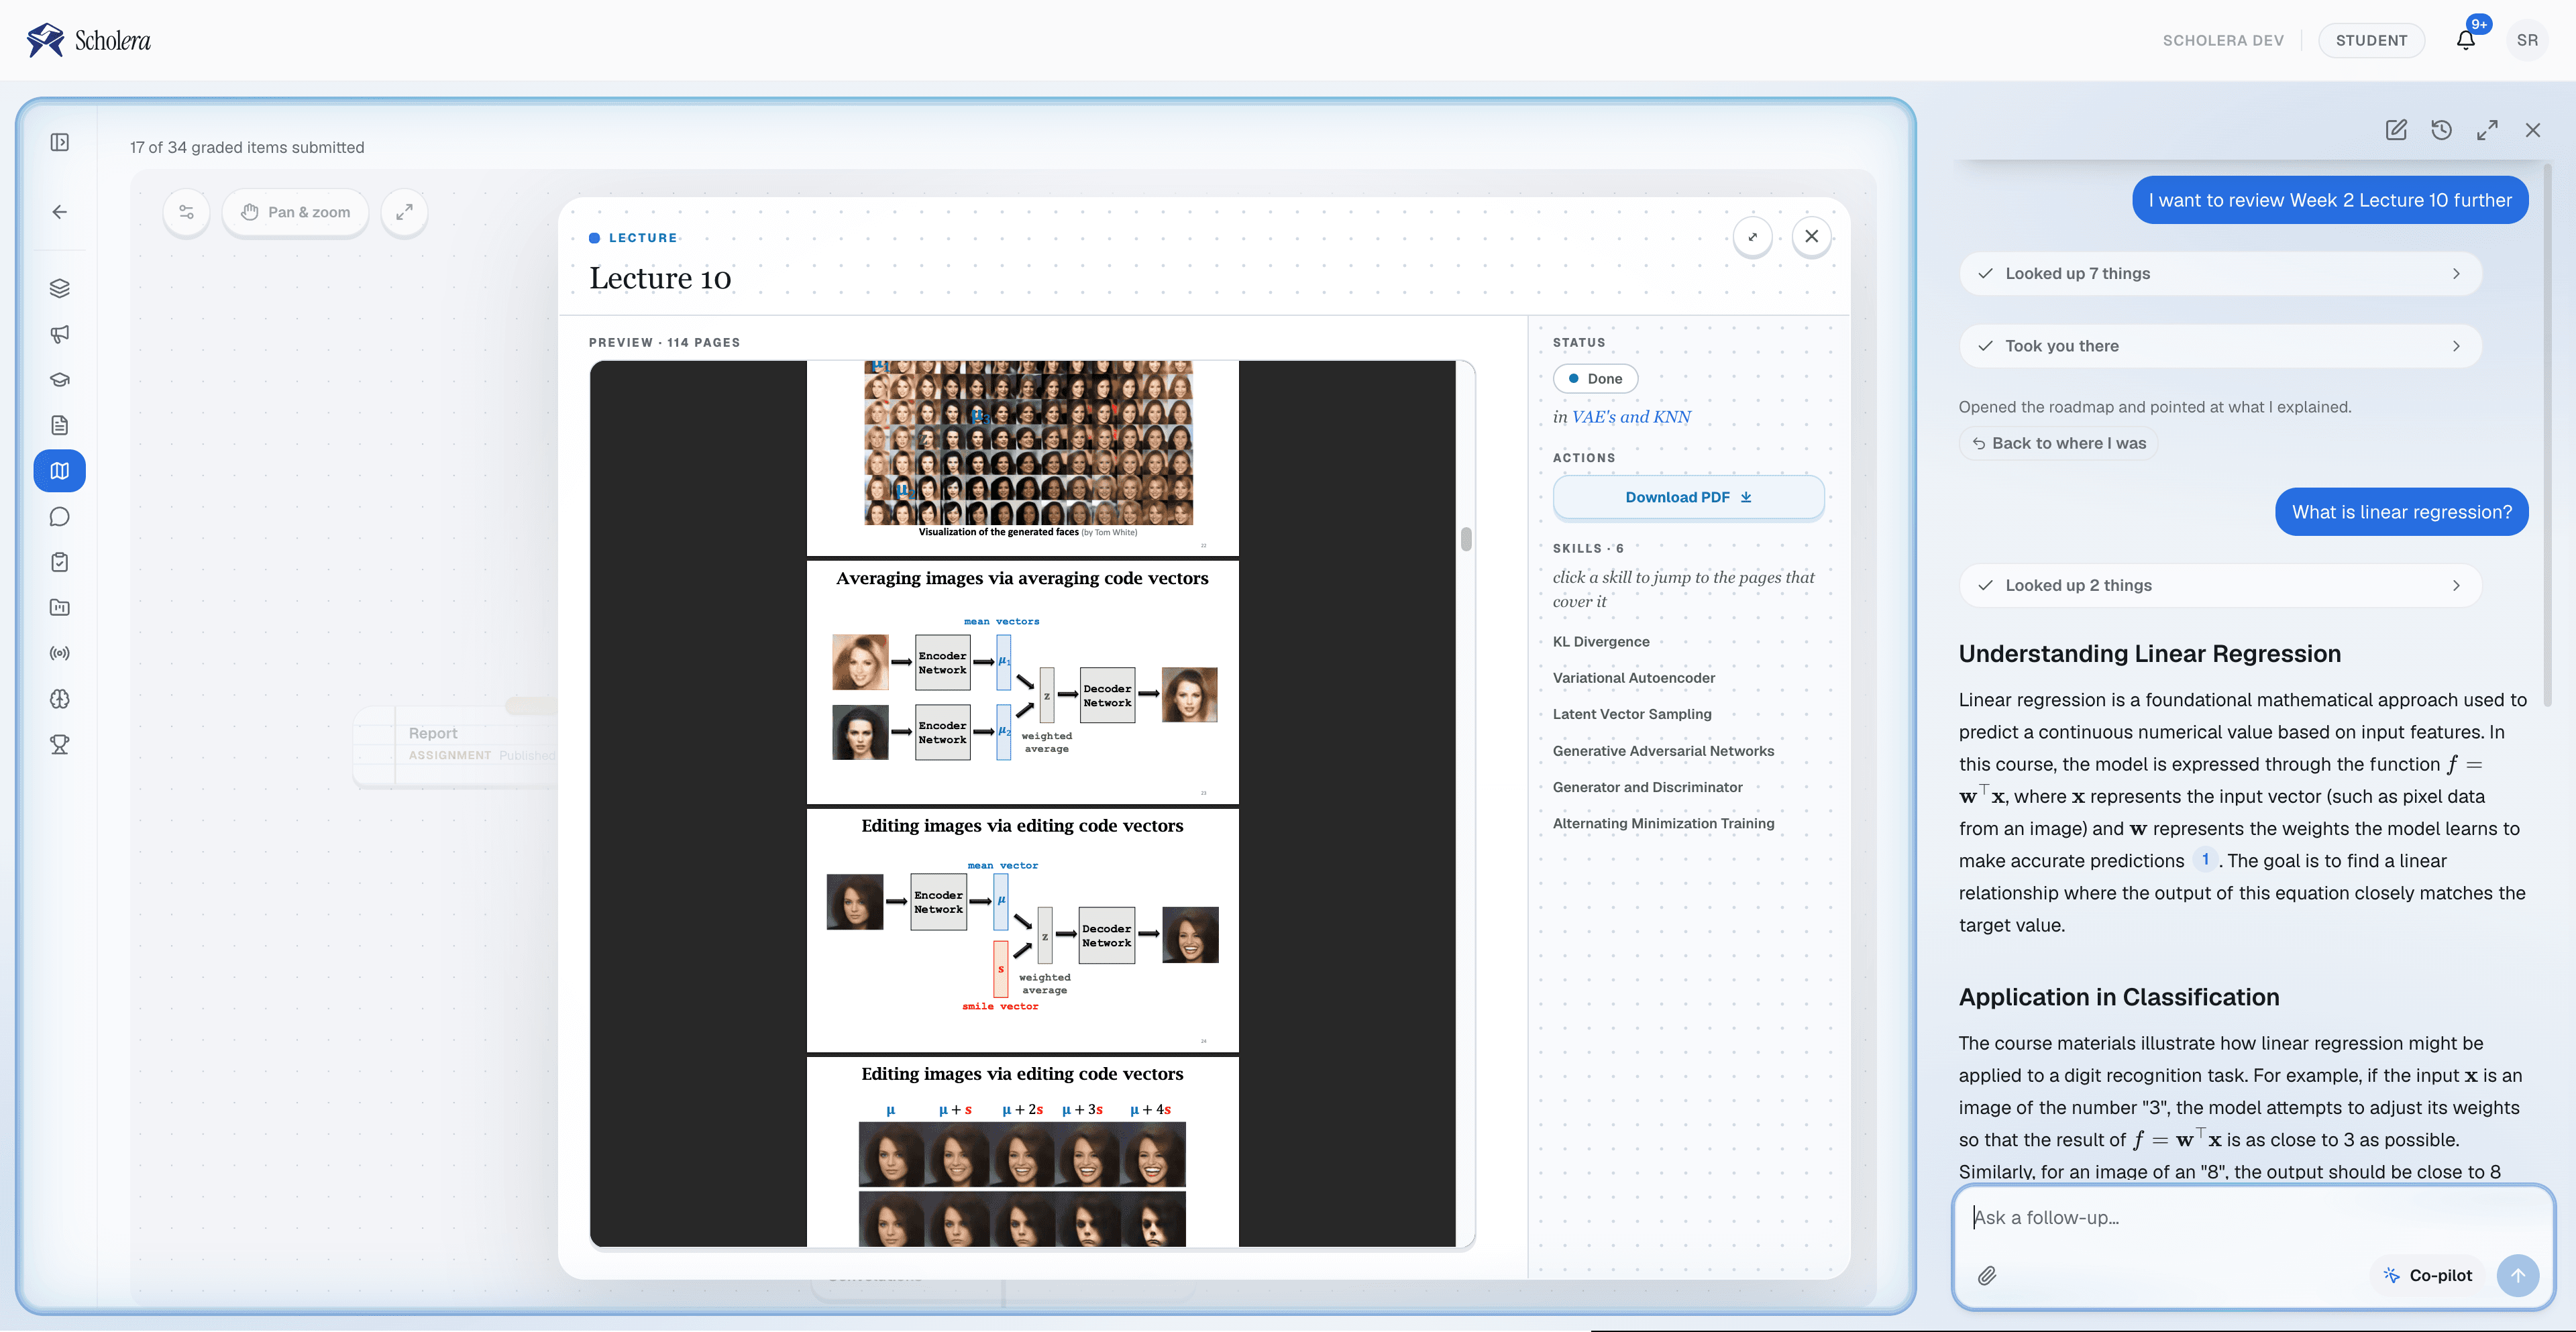This screenshot has height=1332, width=2576.
Task: Jump to Variational Autoencoder skill pages
Action: click(1633, 678)
